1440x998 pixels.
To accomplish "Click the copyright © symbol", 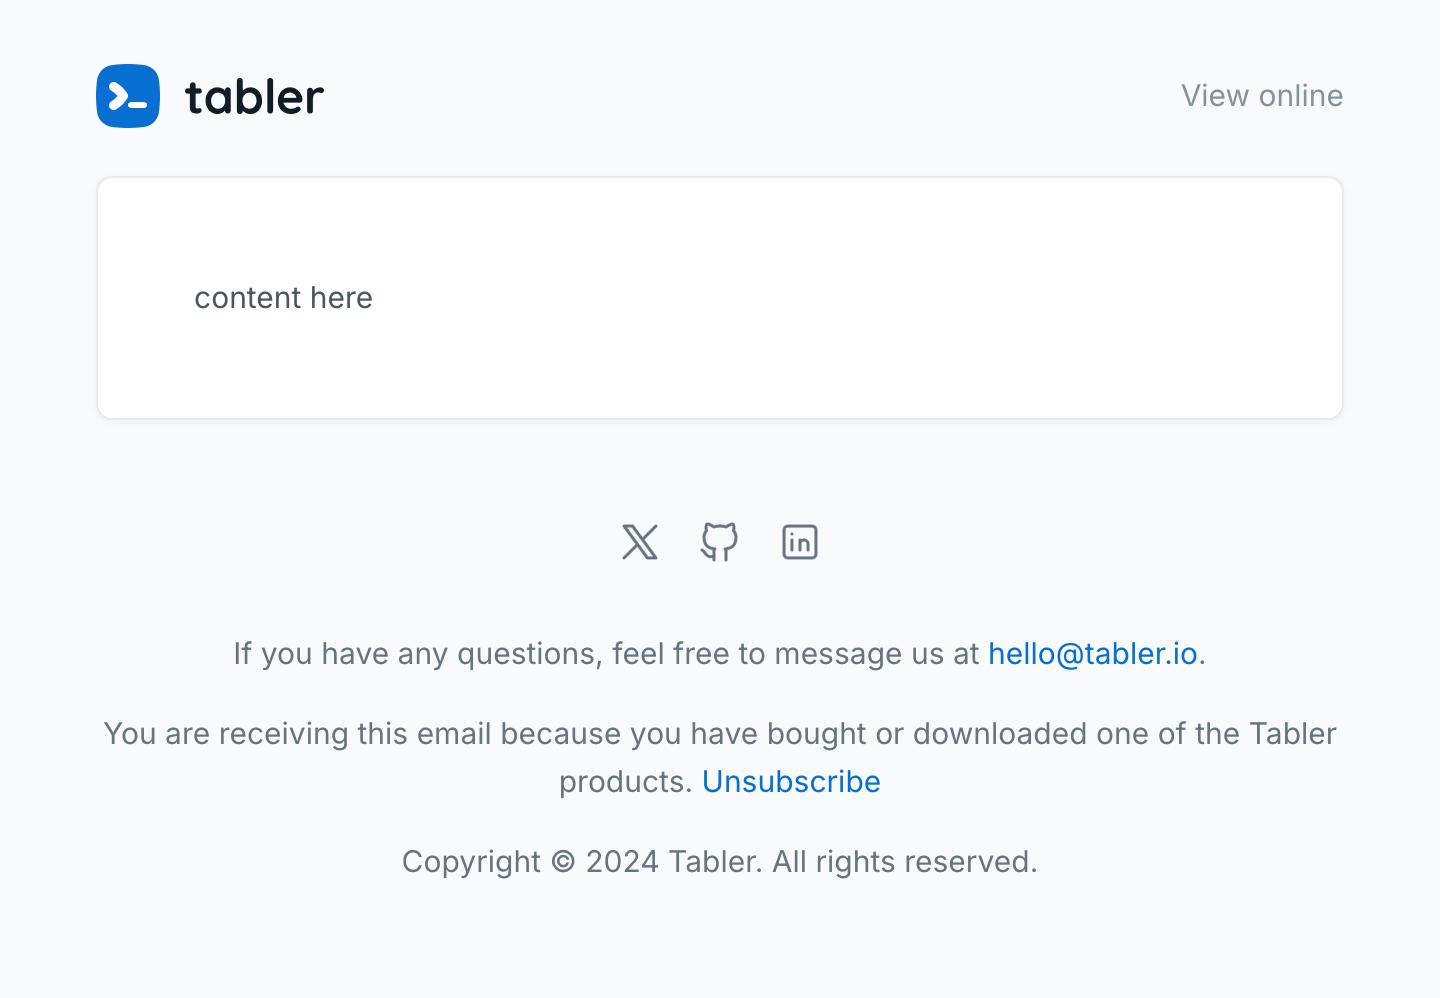I will 563,862.
